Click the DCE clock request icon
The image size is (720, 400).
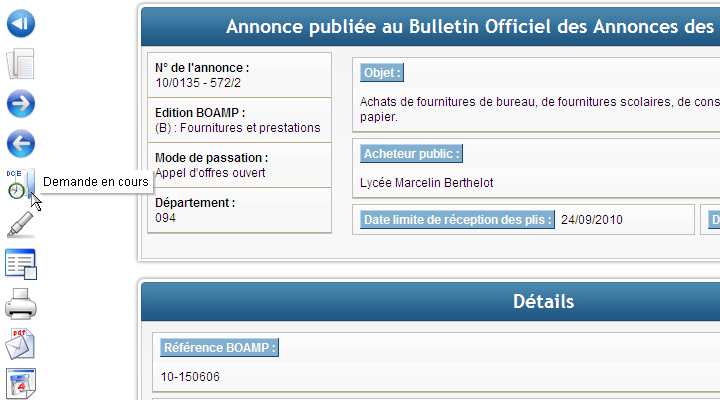pyautogui.click(x=20, y=184)
